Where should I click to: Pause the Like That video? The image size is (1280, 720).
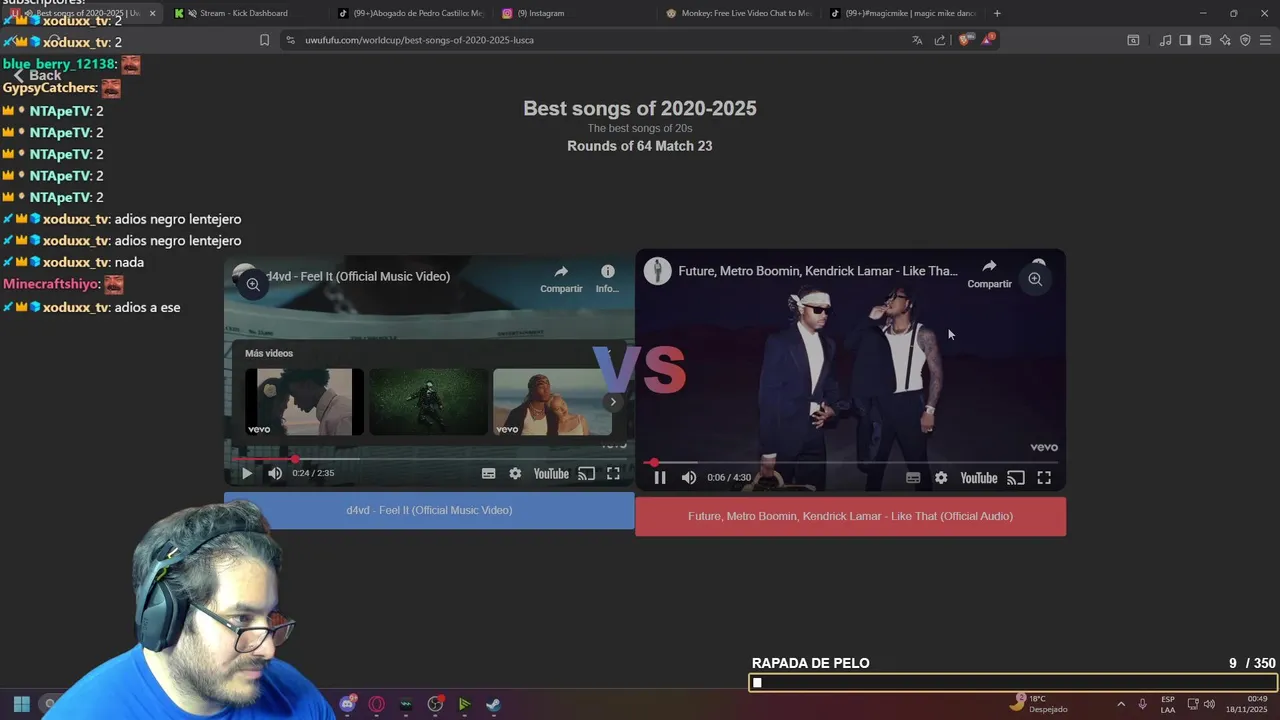coord(660,478)
